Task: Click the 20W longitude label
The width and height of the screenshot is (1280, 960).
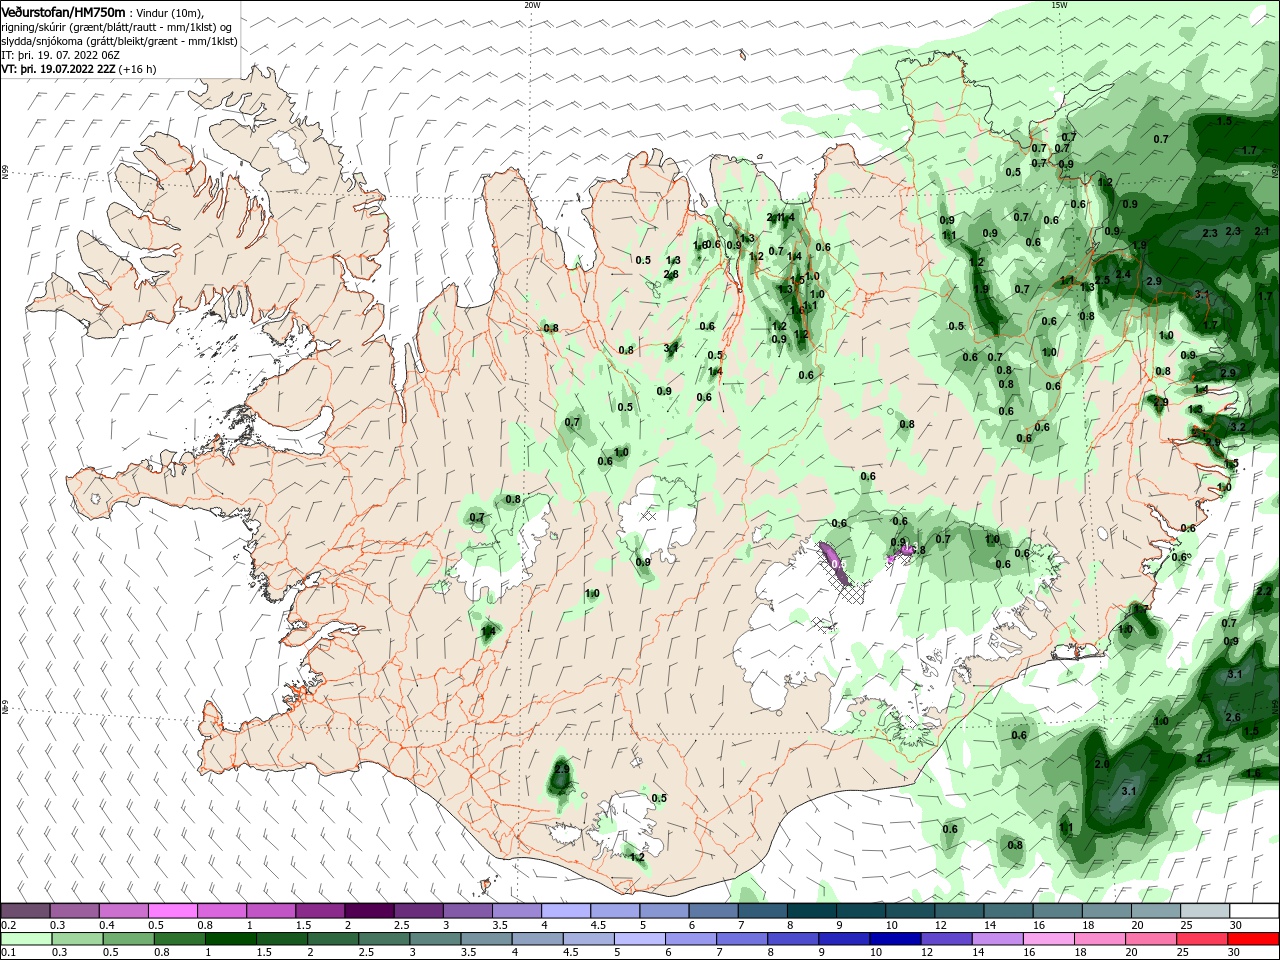Action: click(532, 5)
